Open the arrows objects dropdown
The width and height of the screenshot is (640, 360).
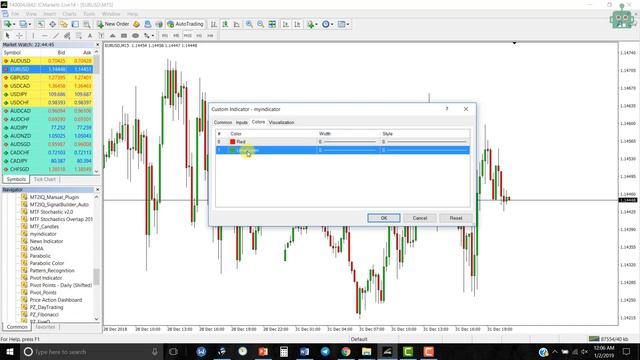tap(149, 36)
